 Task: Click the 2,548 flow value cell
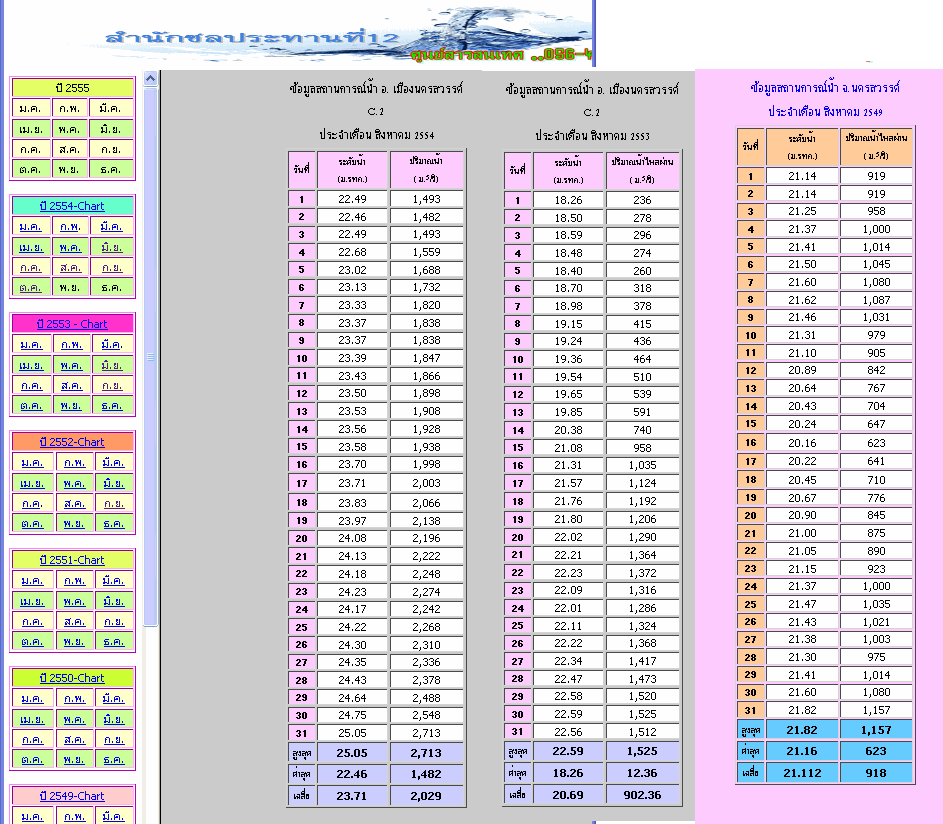coord(426,715)
